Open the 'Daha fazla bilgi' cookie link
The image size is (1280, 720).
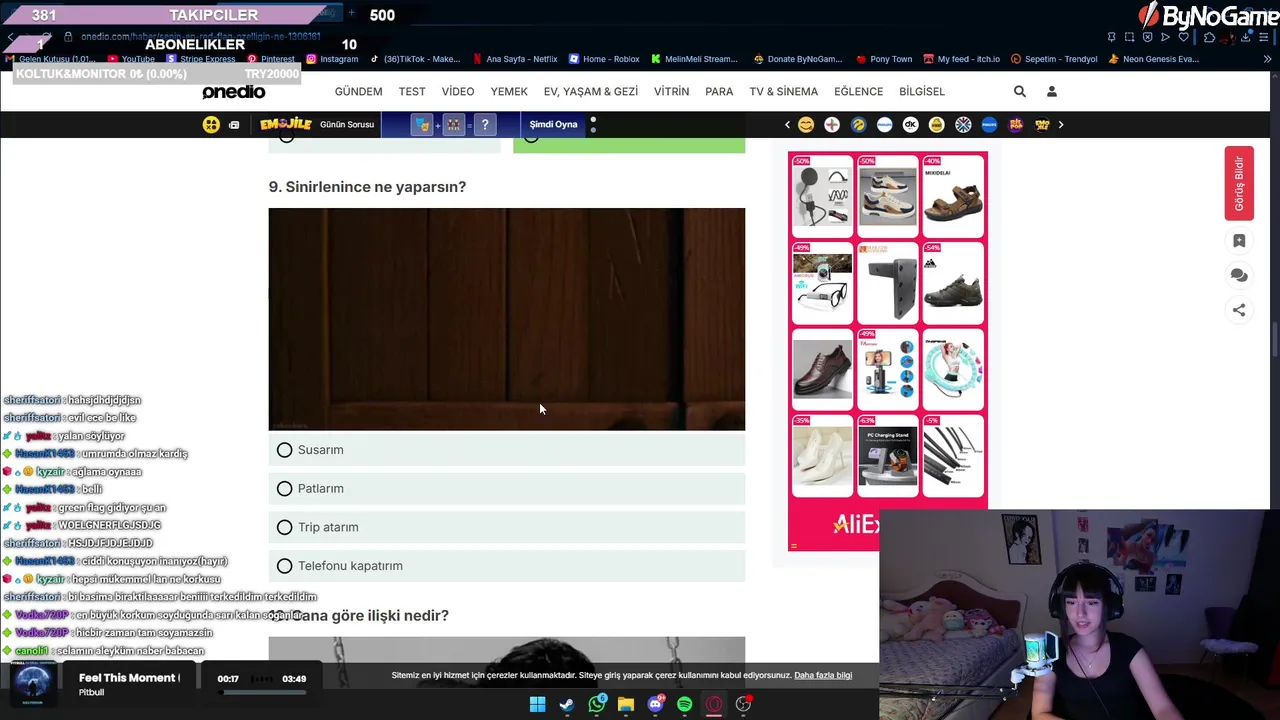[823, 675]
